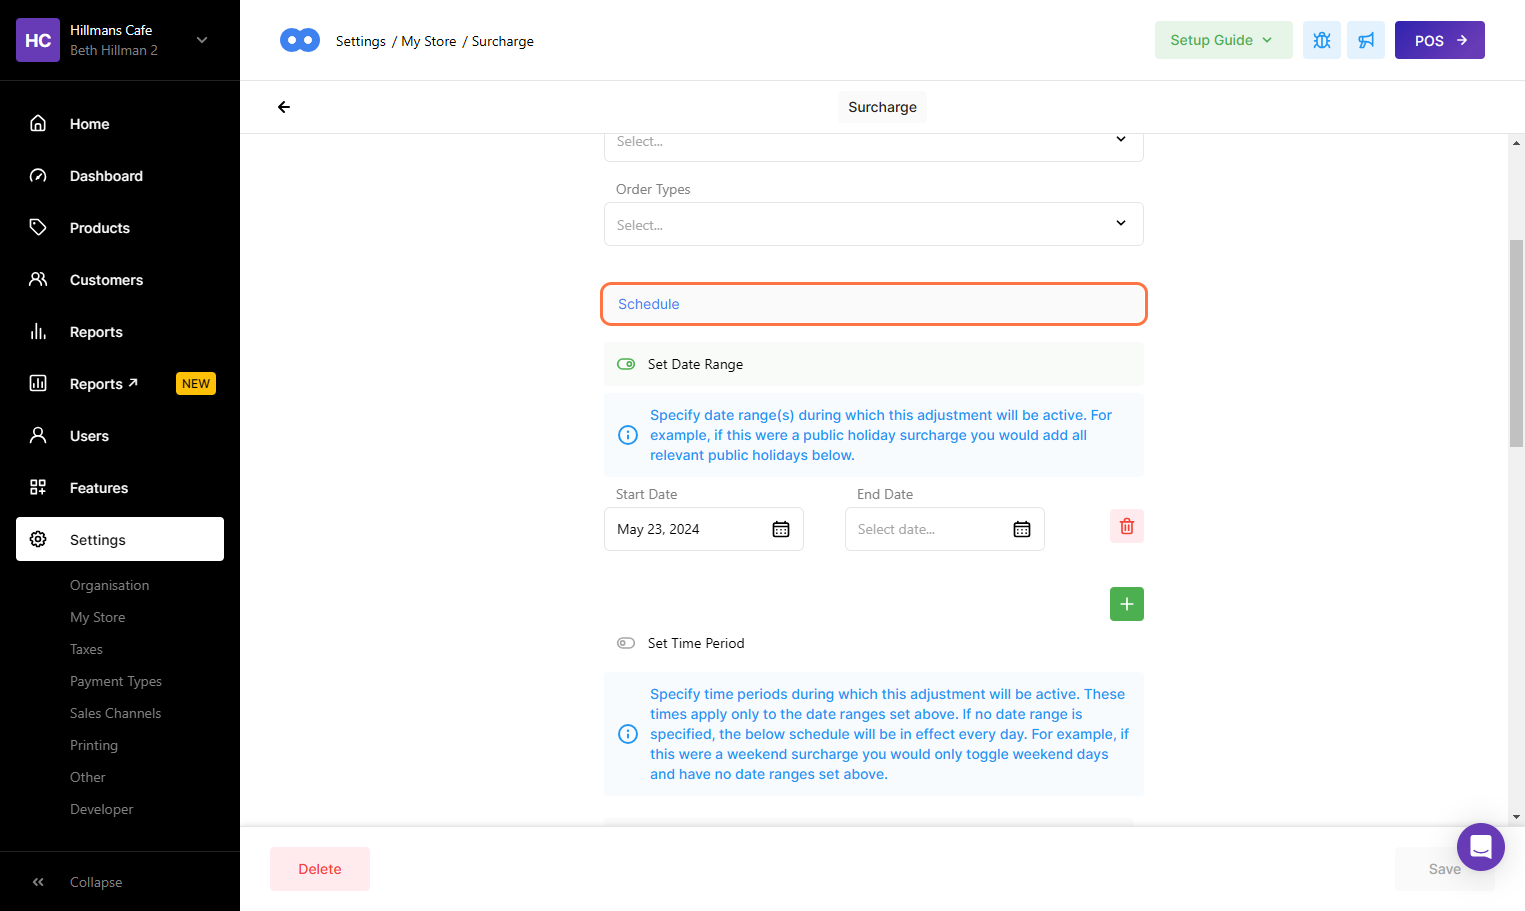Open the chat support bubble
1525x911 pixels.
[1480, 847]
